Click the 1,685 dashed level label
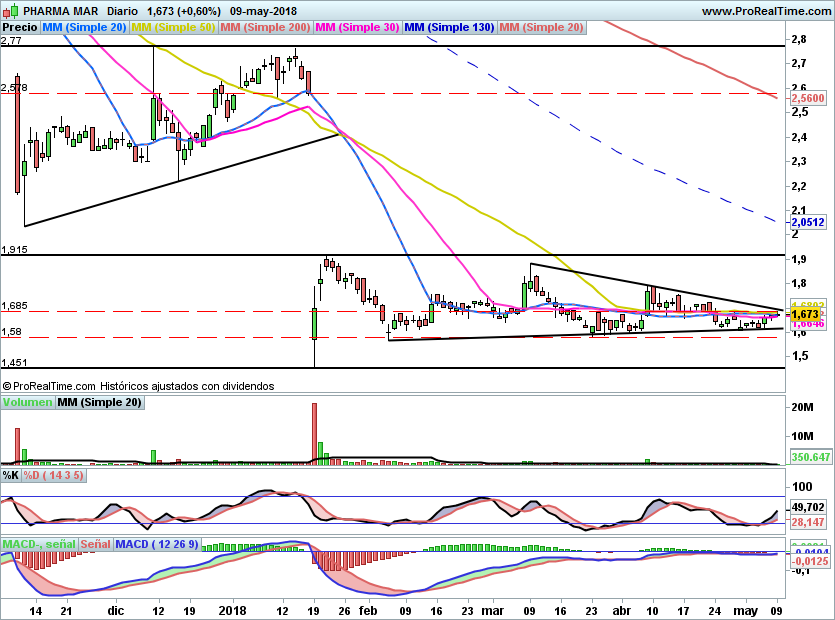The width and height of the screenshot is (835, 620). coord(14,306)
